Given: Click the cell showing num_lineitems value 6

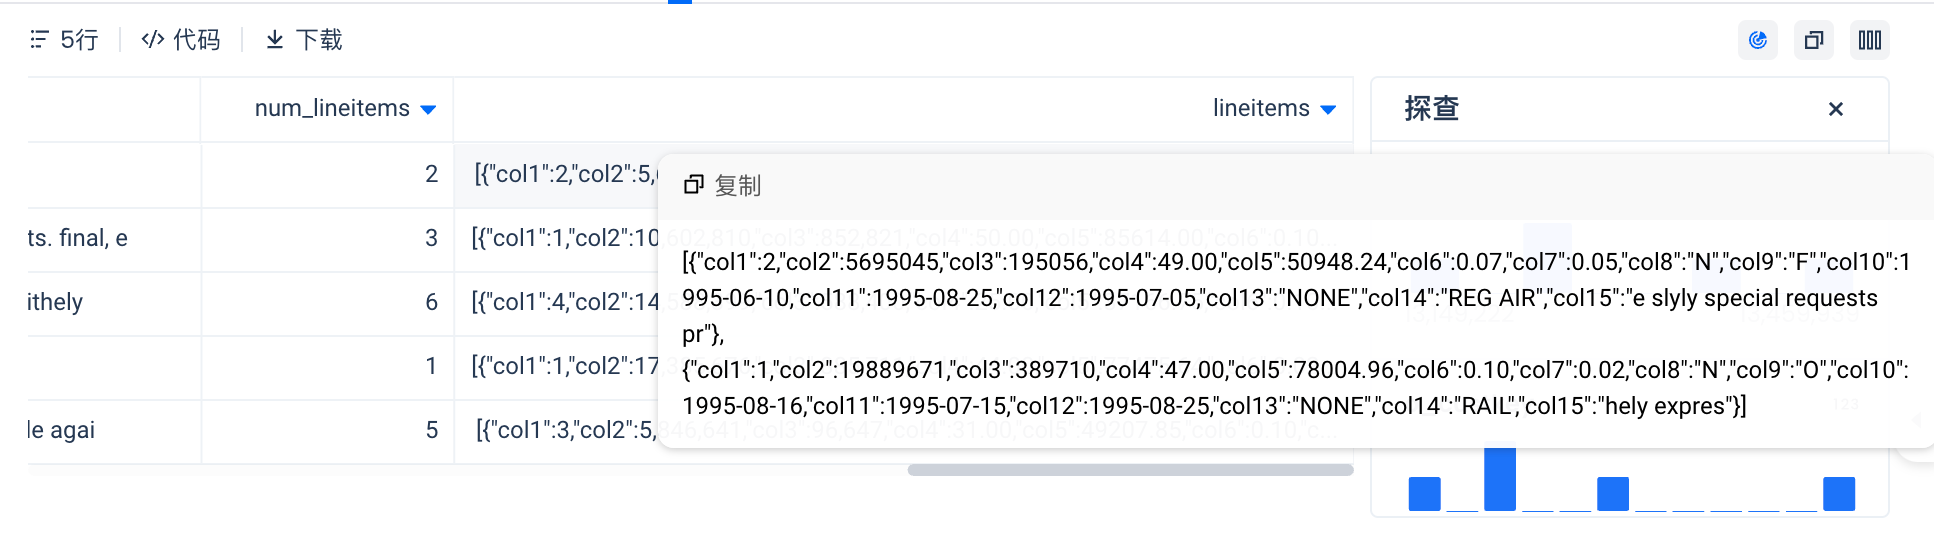Looking at the screenshot, I should click(328, 302).
